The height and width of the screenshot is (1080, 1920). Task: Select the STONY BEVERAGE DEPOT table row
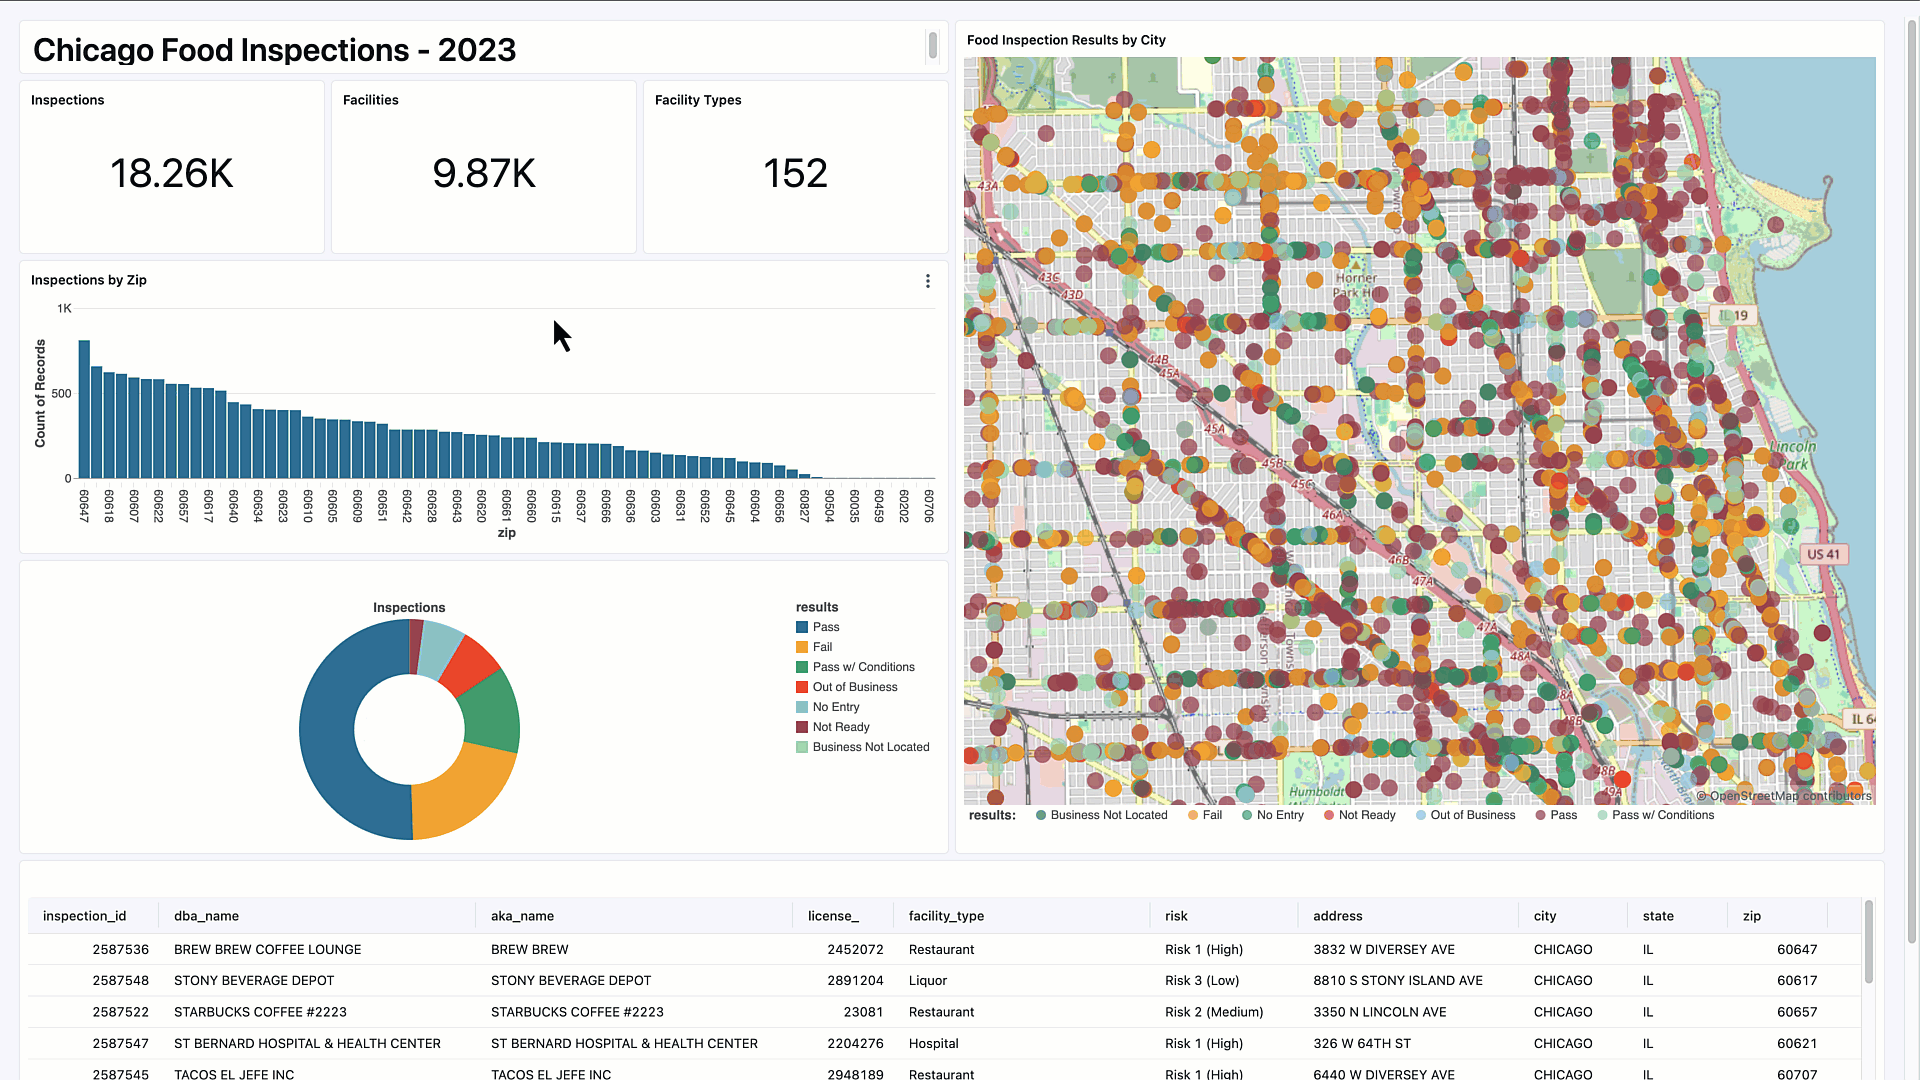(254, 981)
